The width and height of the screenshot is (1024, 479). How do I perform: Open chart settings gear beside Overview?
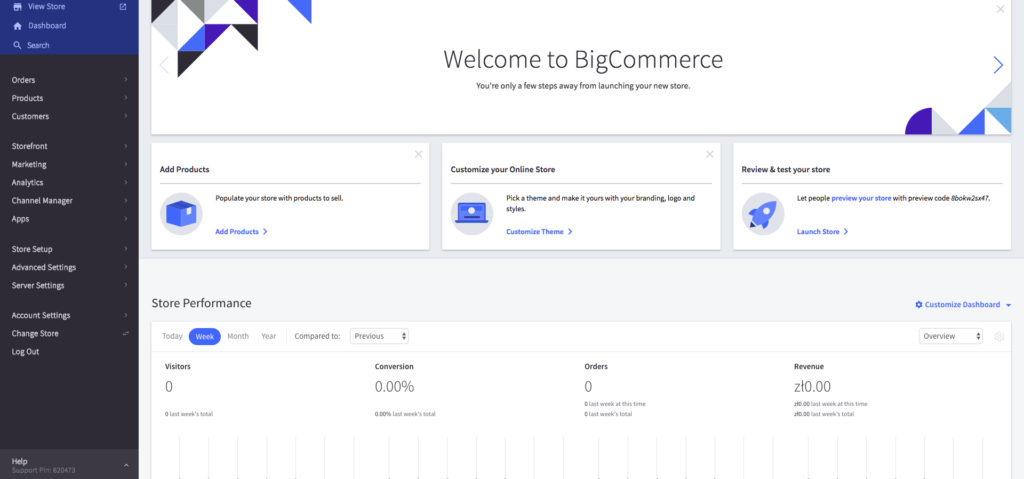point(999,337)
